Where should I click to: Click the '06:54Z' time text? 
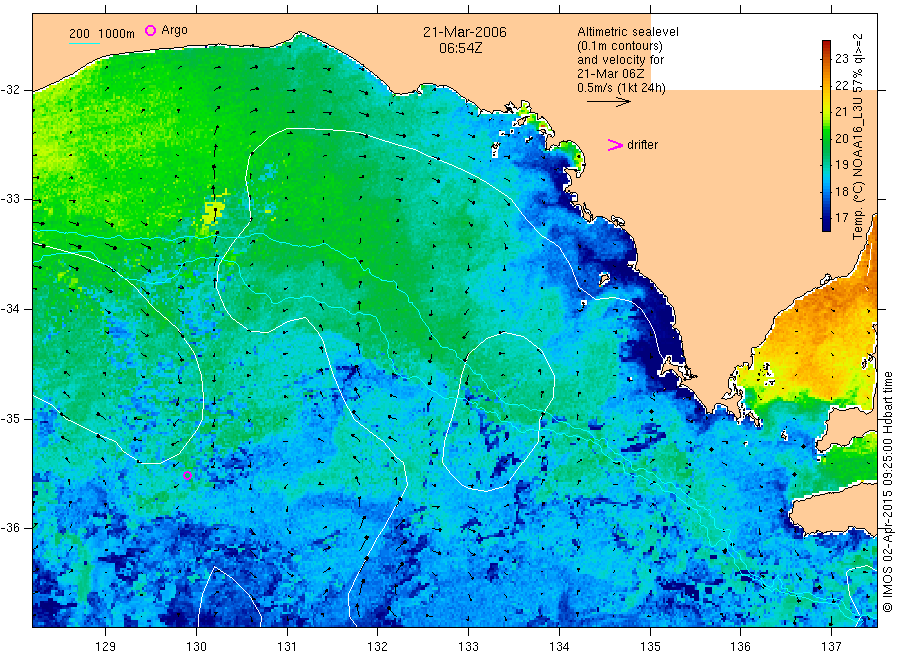click(461, 48)
